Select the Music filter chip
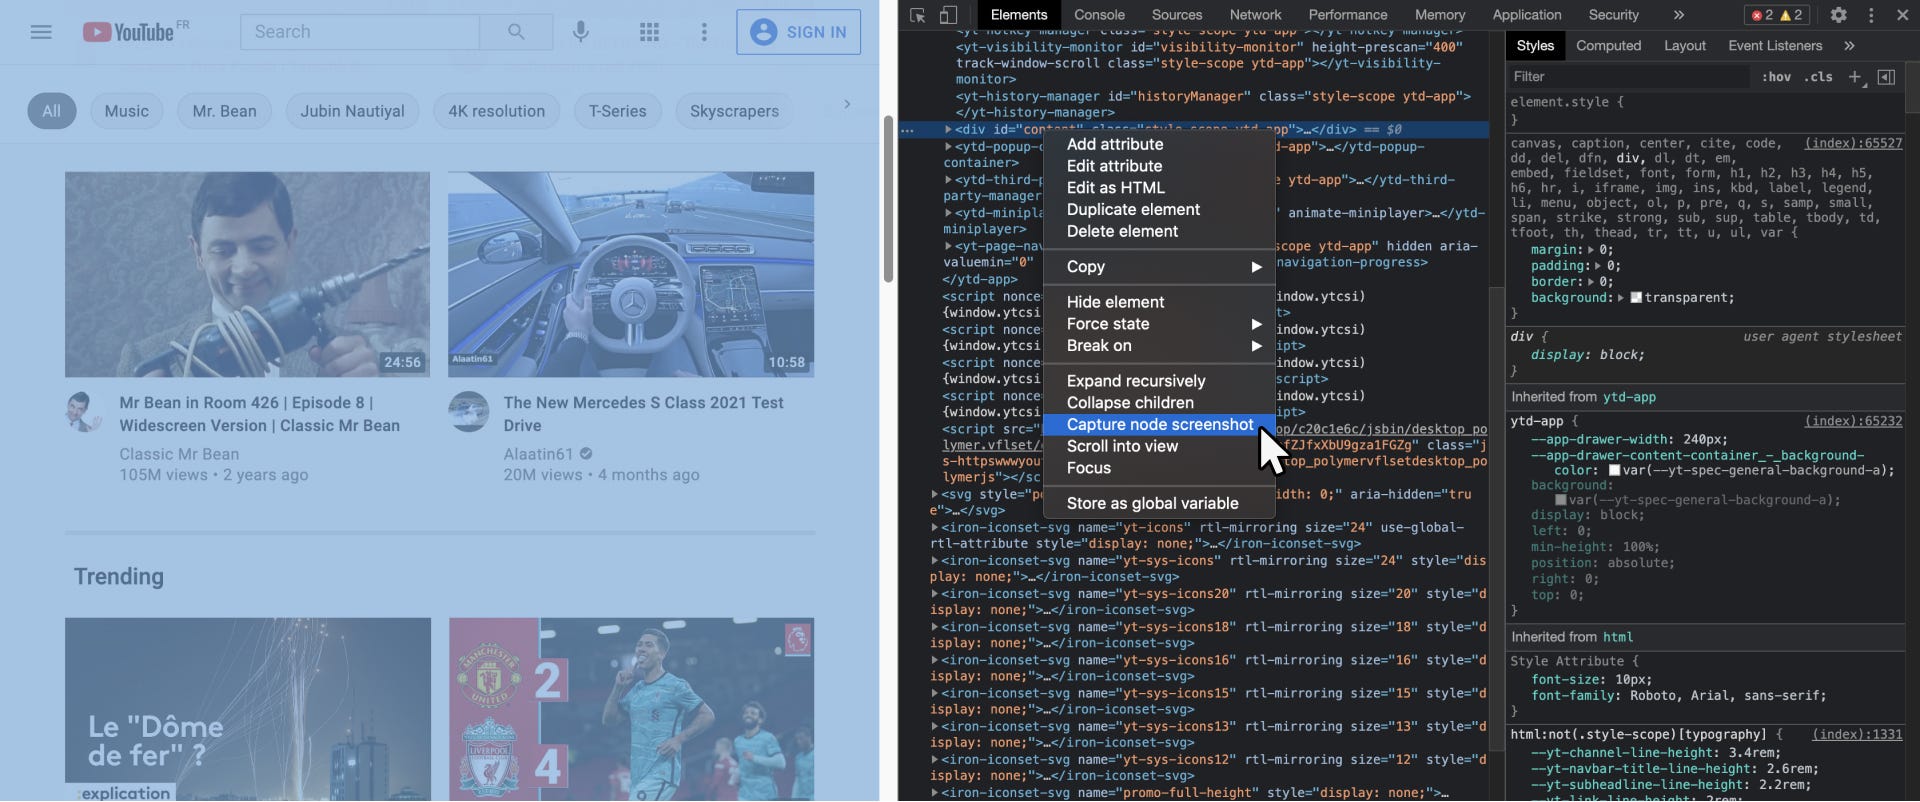 click(x=127, y=111)
